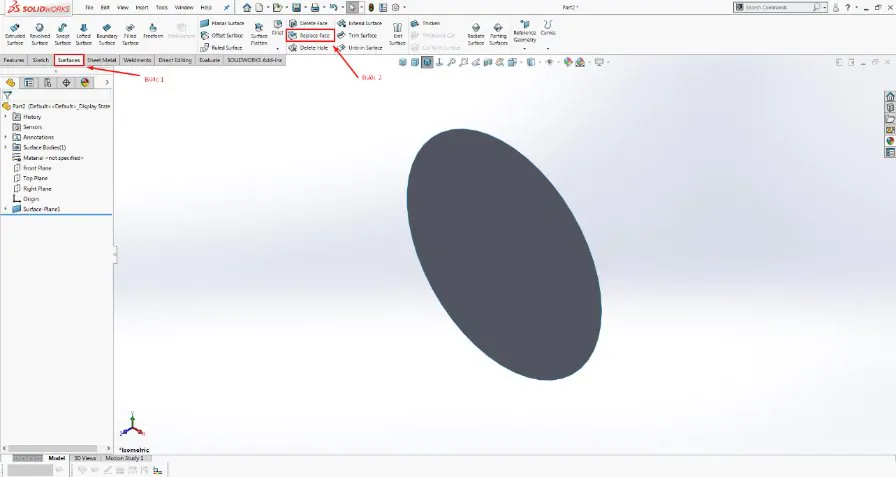Switch to the Sheet Metal tab
Image resolution: width=896 pixels, height=477 pixels.
pyautogui.click(x=102, y=60)
